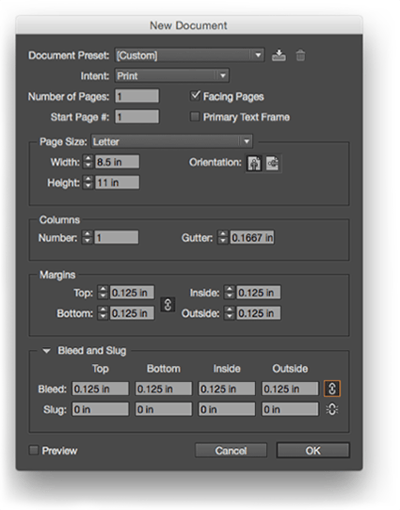This screenshot has height=510, width=400.
Task: Enable the Primary Text Frame checkbox
Action: (x=194, y=117)
